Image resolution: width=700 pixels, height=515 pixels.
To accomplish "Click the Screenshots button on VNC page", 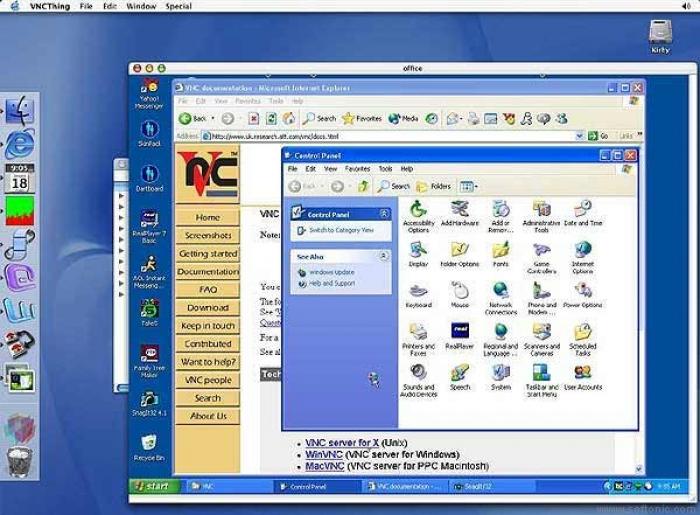I will click(x=208, y=235).
